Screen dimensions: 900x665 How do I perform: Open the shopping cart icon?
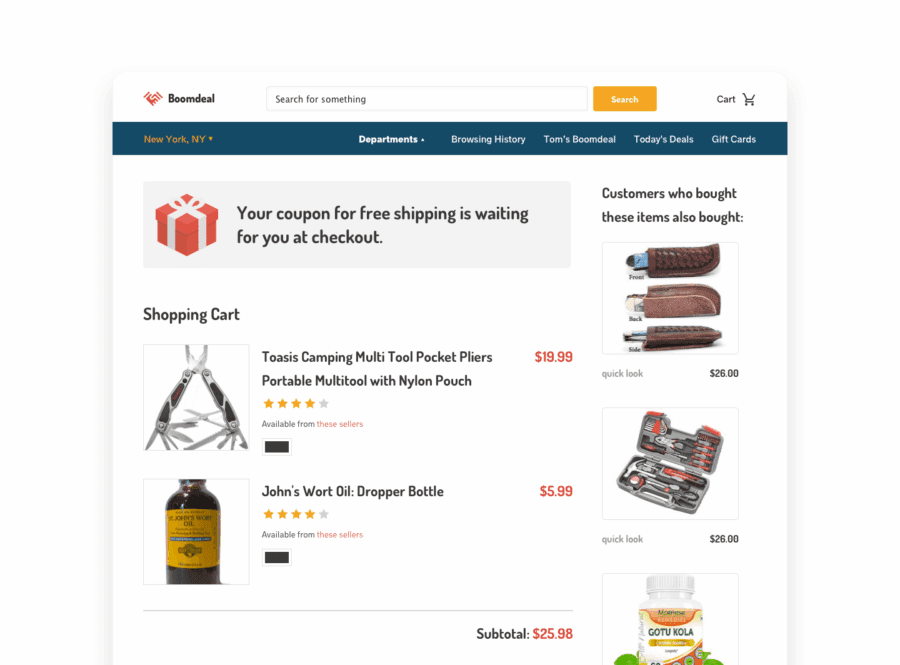[x=748, y=99]
